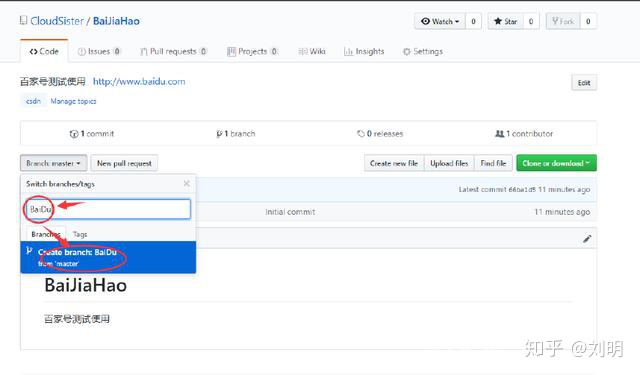Select the Tags tab in popup
The height and width of the screenshot is (375, 640).
point(80,234)
